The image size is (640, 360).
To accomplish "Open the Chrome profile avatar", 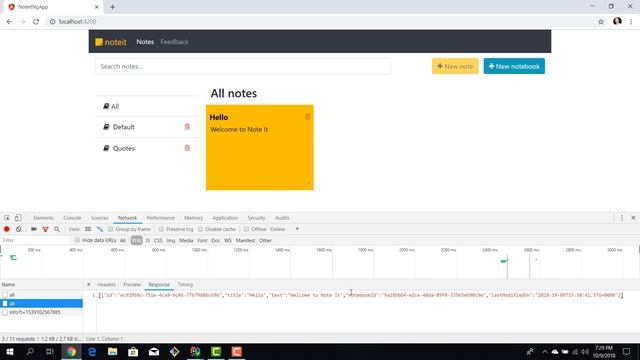I will (617, 21).
